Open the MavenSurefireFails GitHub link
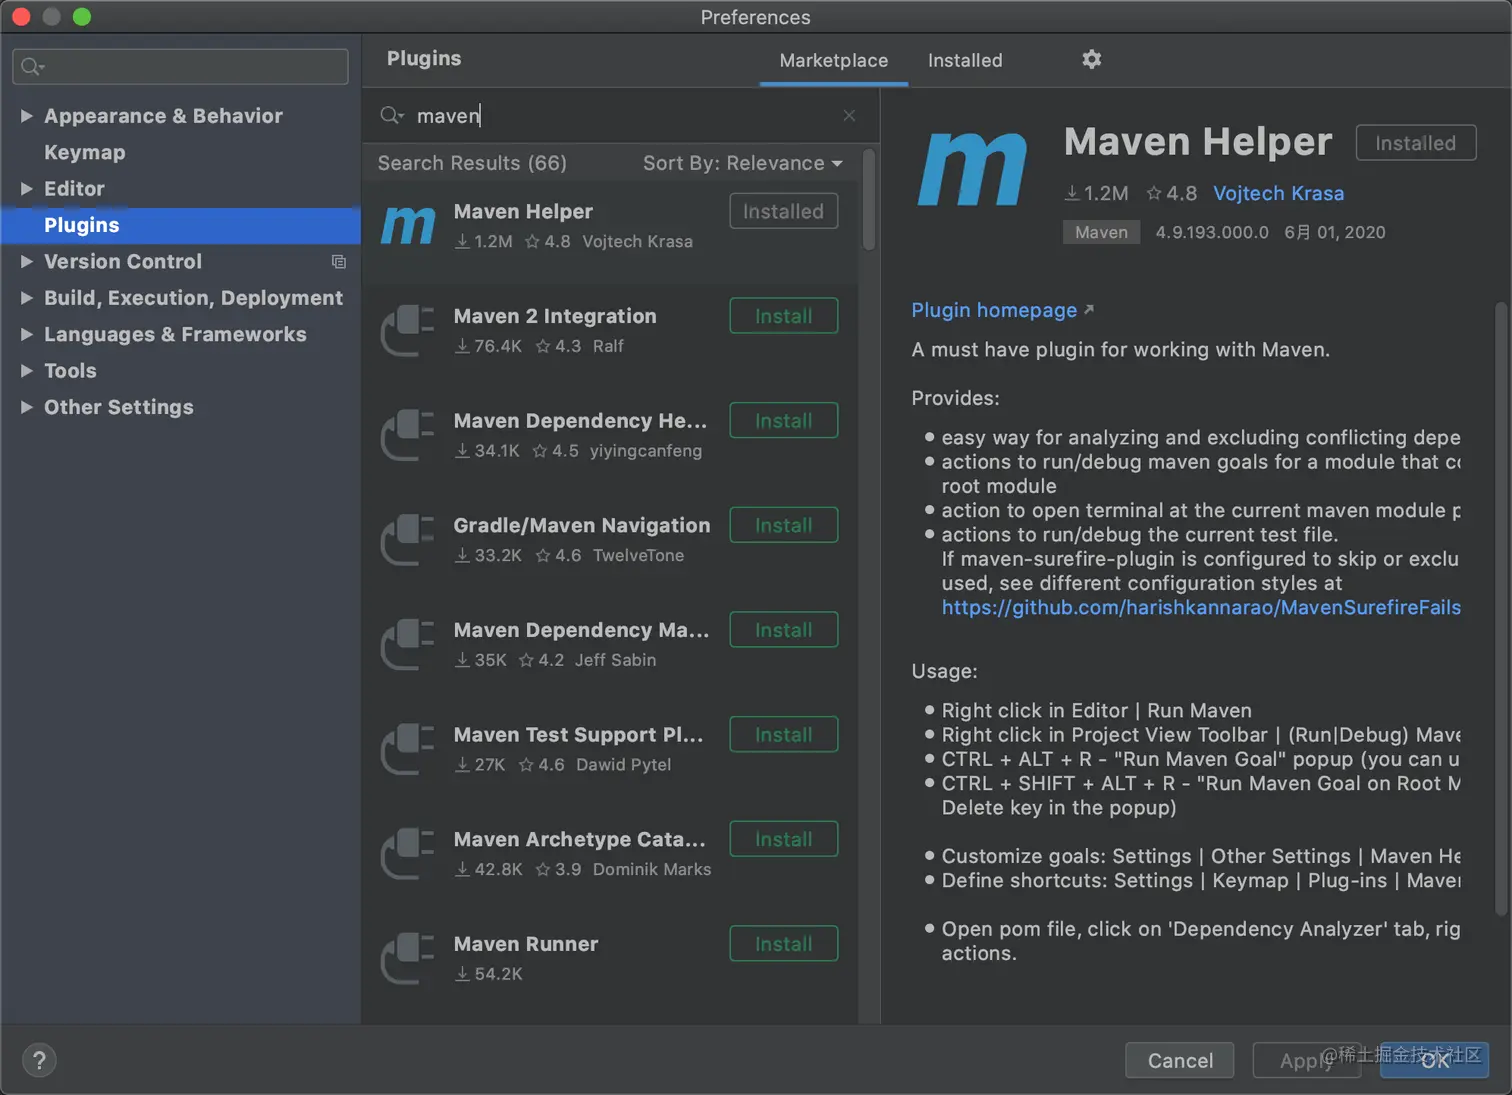Image resolution: width=1512 pixels, height=1095 pixels. point(1201,607)
